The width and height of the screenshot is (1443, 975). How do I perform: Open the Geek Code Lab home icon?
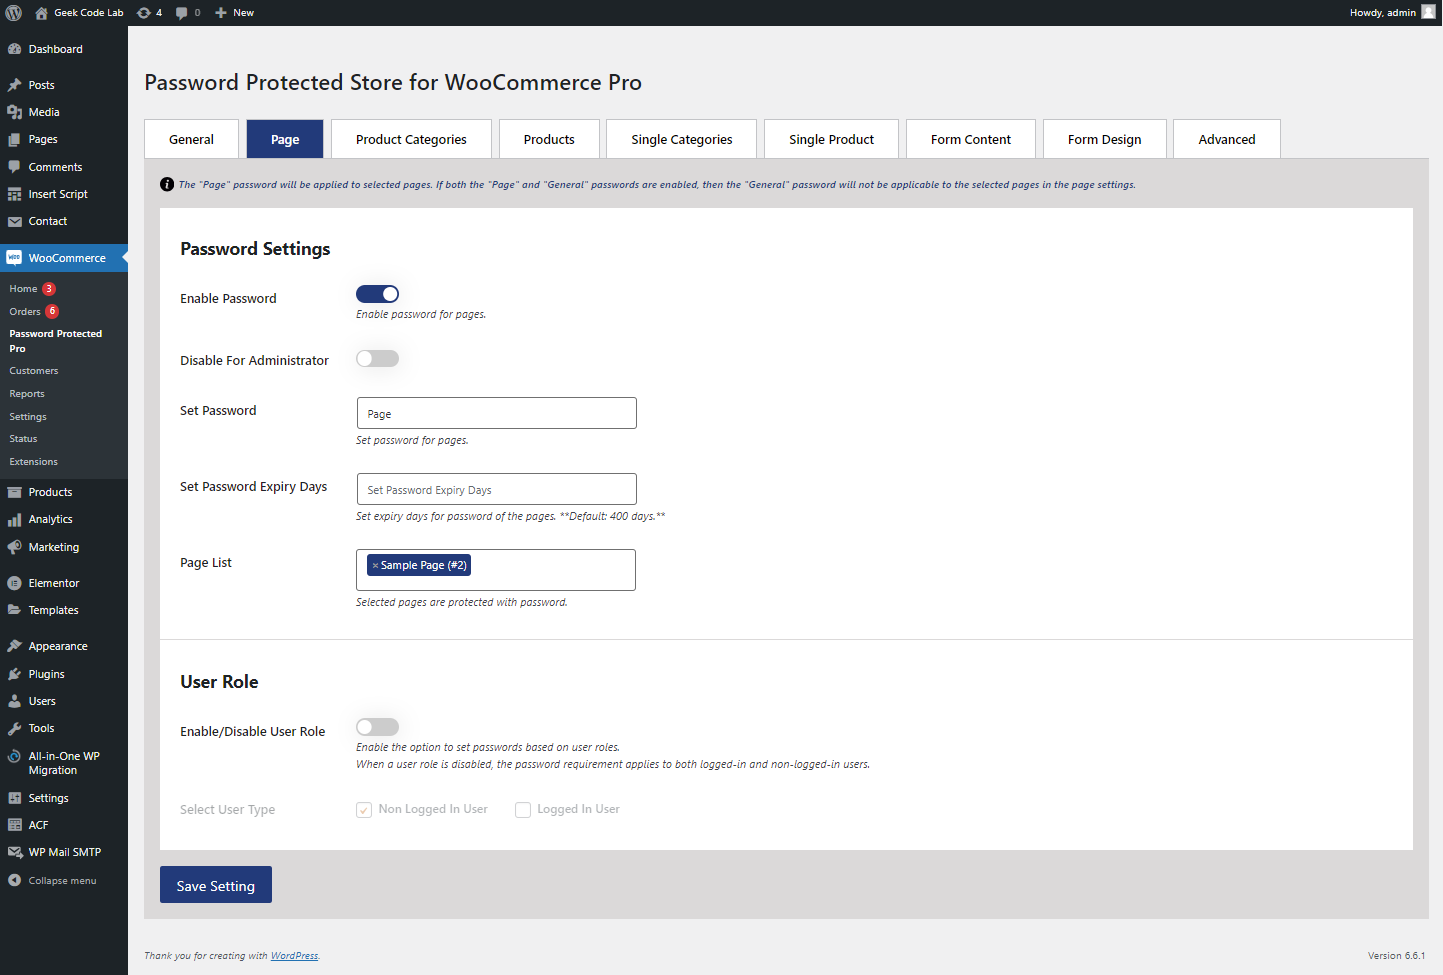tap(41, 13)
